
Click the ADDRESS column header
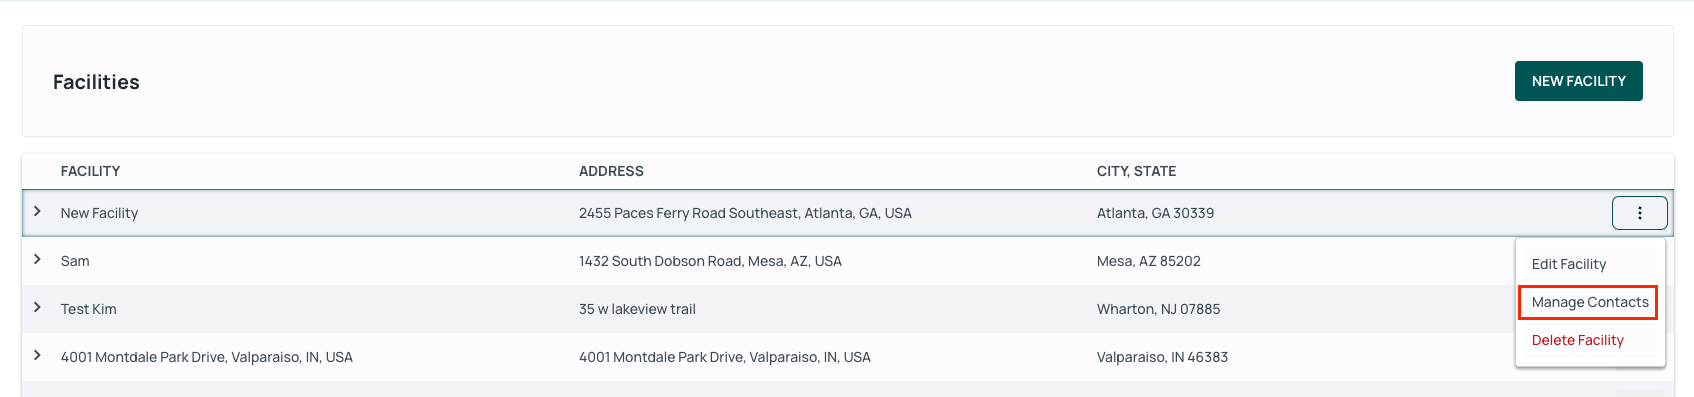point(611,171)
